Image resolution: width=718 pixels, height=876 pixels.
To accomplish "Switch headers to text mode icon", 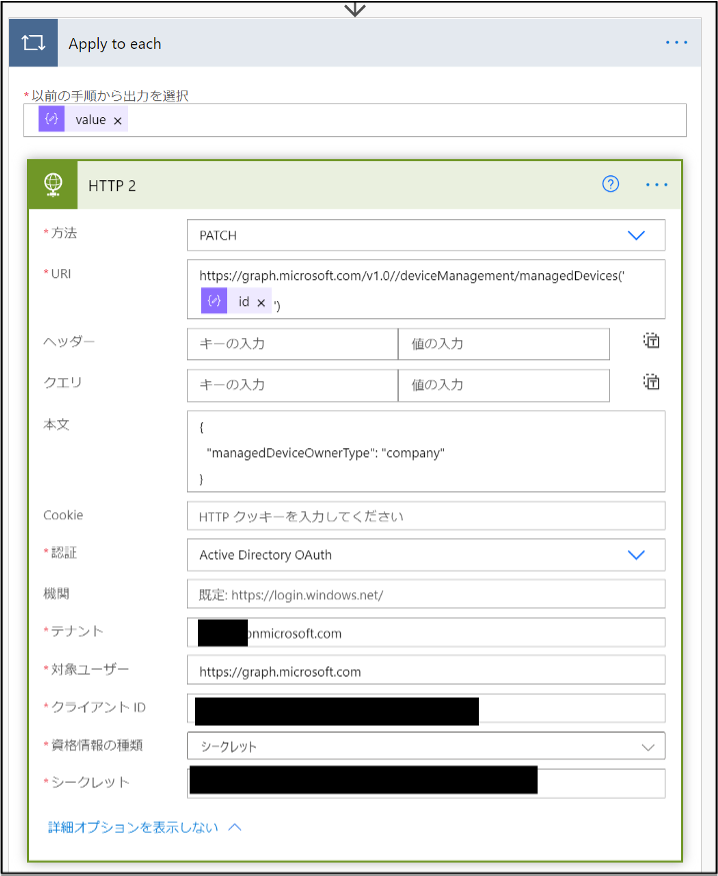I will pos(651,340).
